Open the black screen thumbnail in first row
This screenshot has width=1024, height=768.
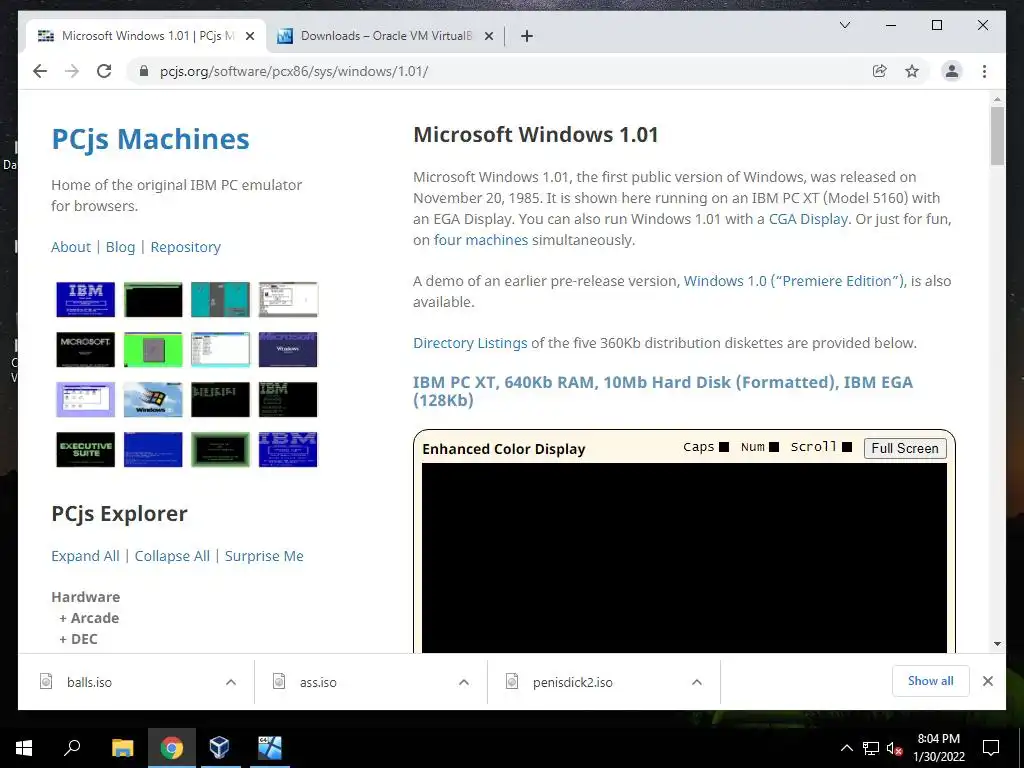coord(153,300)
